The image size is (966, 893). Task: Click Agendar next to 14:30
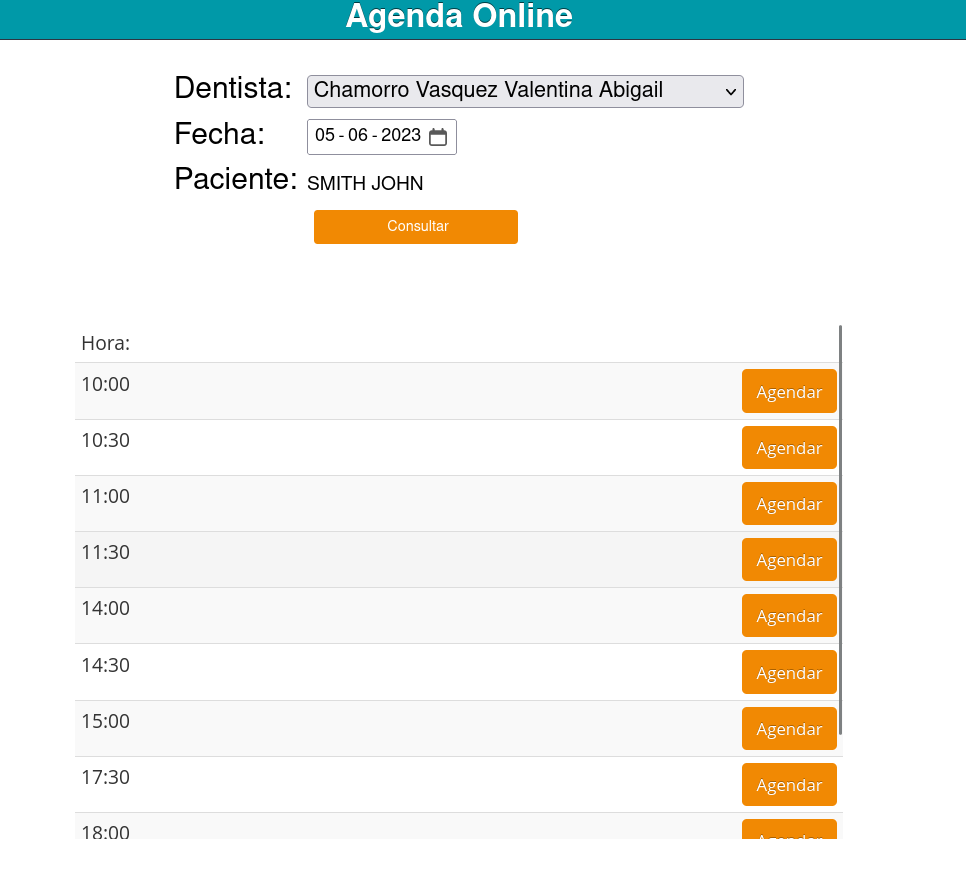coord(789,673)
